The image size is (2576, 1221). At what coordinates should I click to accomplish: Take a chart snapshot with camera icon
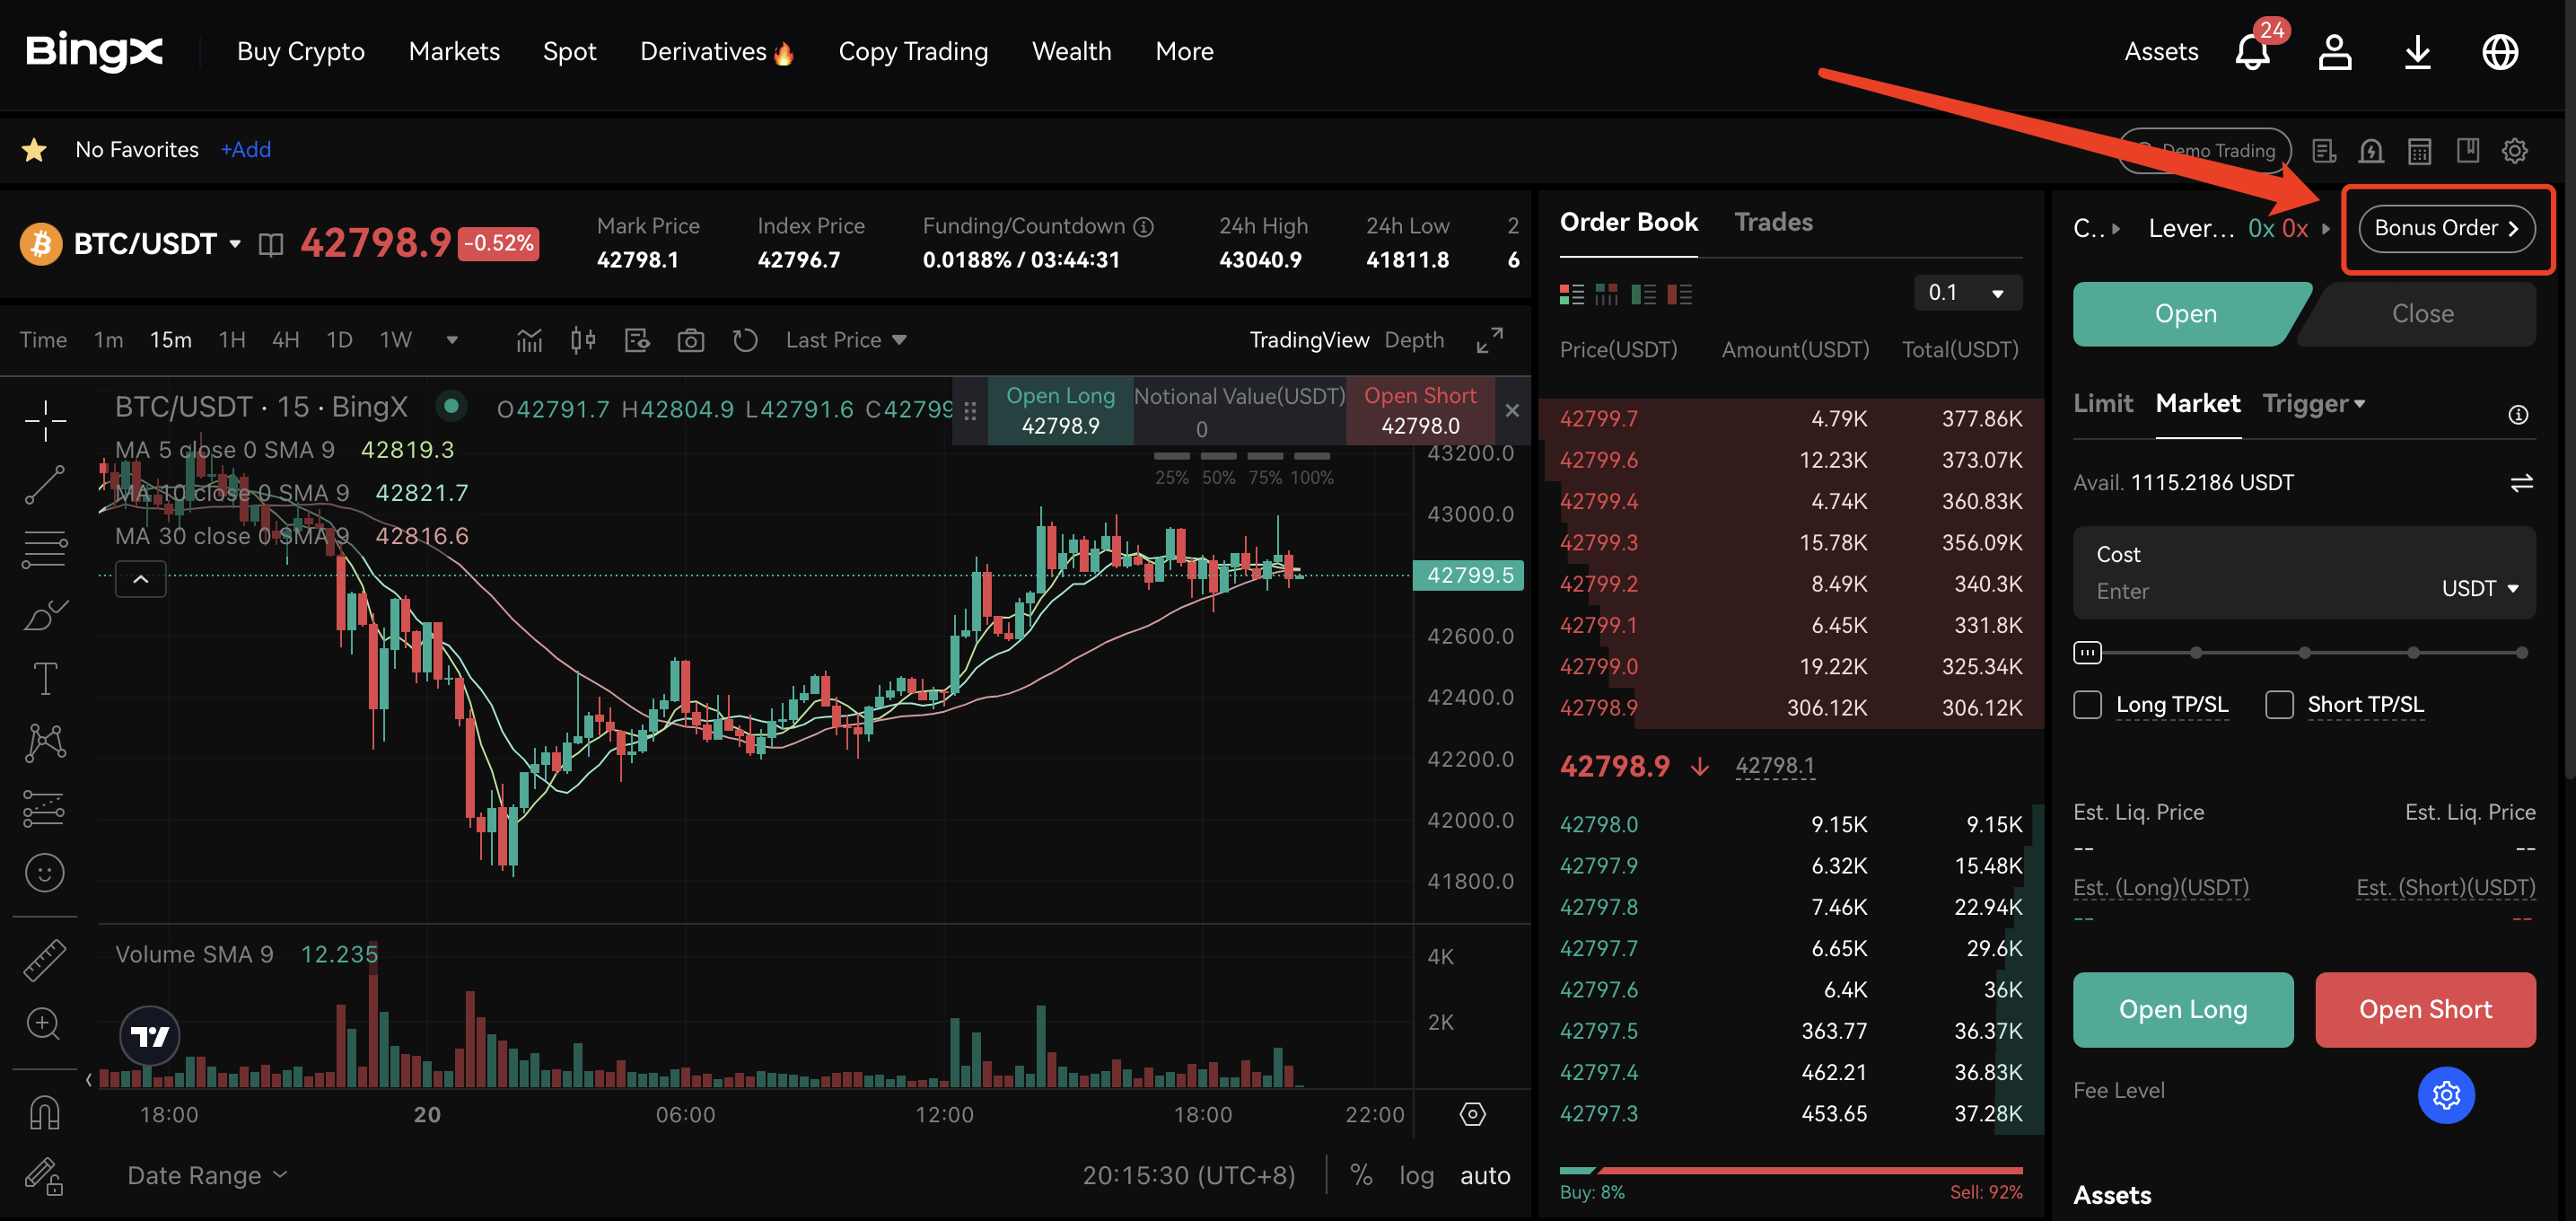(690, 341)
